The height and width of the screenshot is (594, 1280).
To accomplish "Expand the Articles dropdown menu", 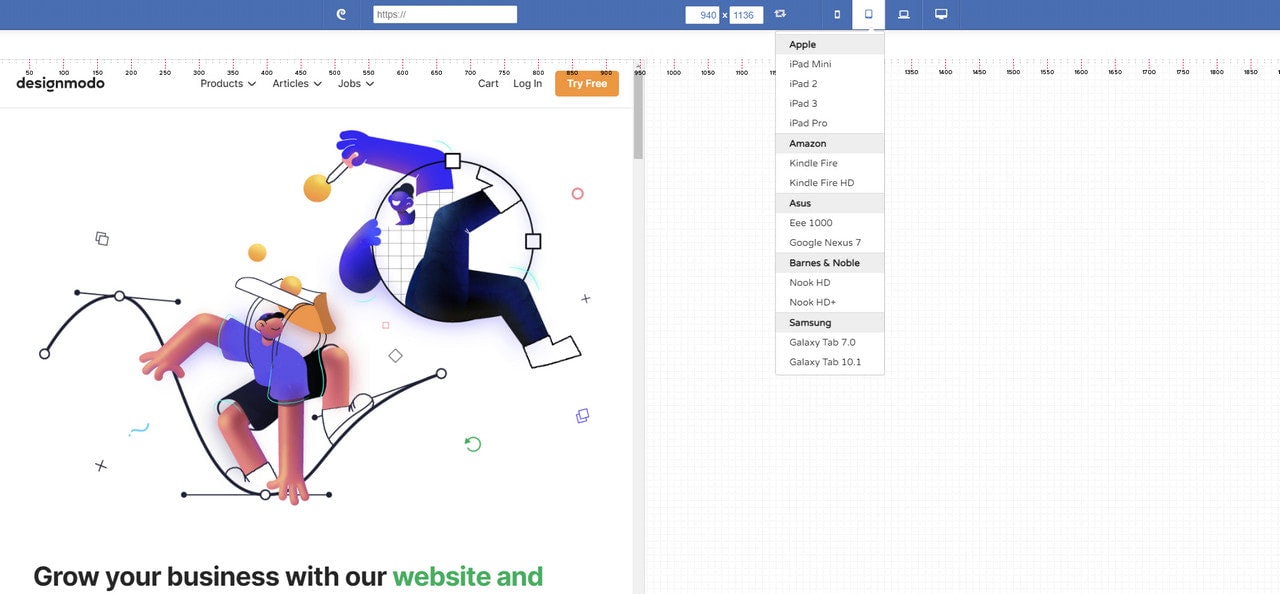I will coord(297,84).
